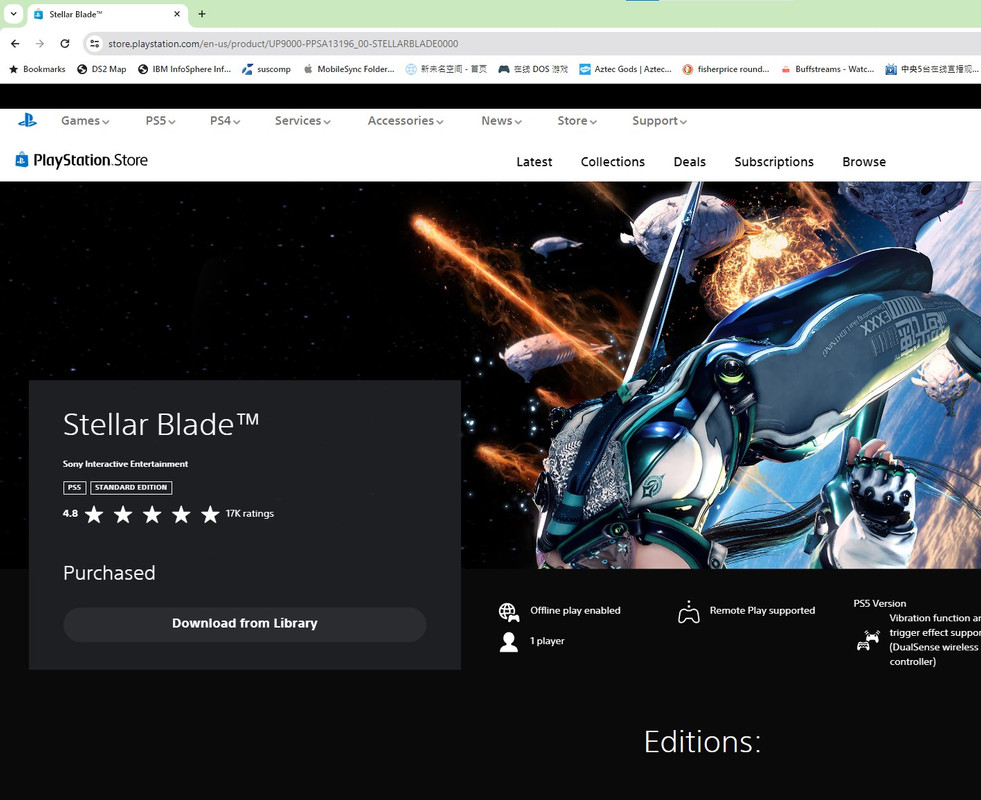Expand the Store menu
This screenshot has height=800, width=981.
[x=577, y=121]
